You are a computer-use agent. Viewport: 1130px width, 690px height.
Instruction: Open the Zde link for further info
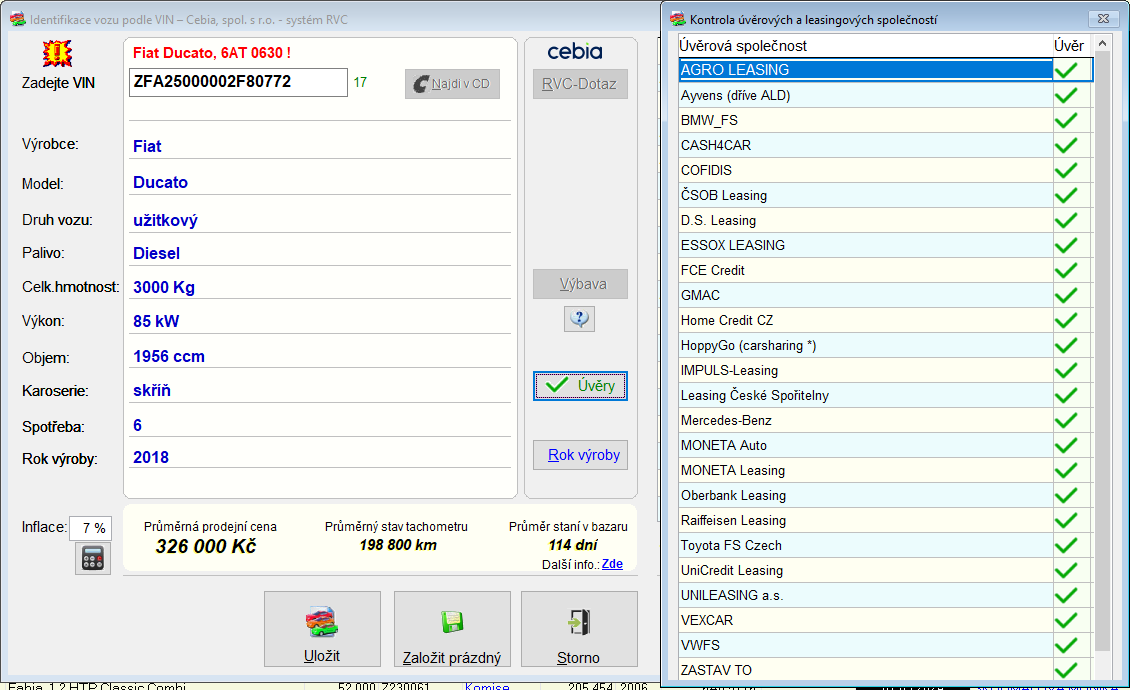point(612,564)
